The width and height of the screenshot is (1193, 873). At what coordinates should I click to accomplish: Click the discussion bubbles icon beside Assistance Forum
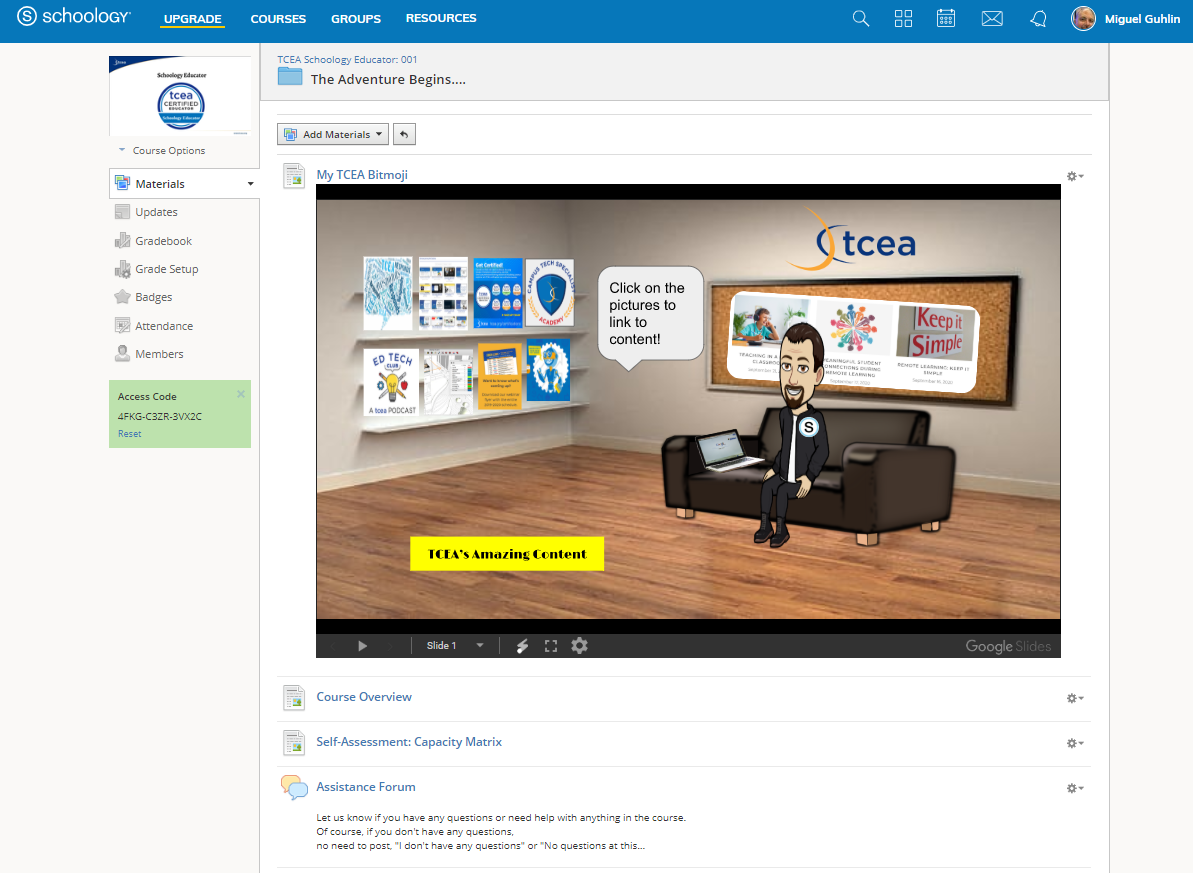pos(294,787)
